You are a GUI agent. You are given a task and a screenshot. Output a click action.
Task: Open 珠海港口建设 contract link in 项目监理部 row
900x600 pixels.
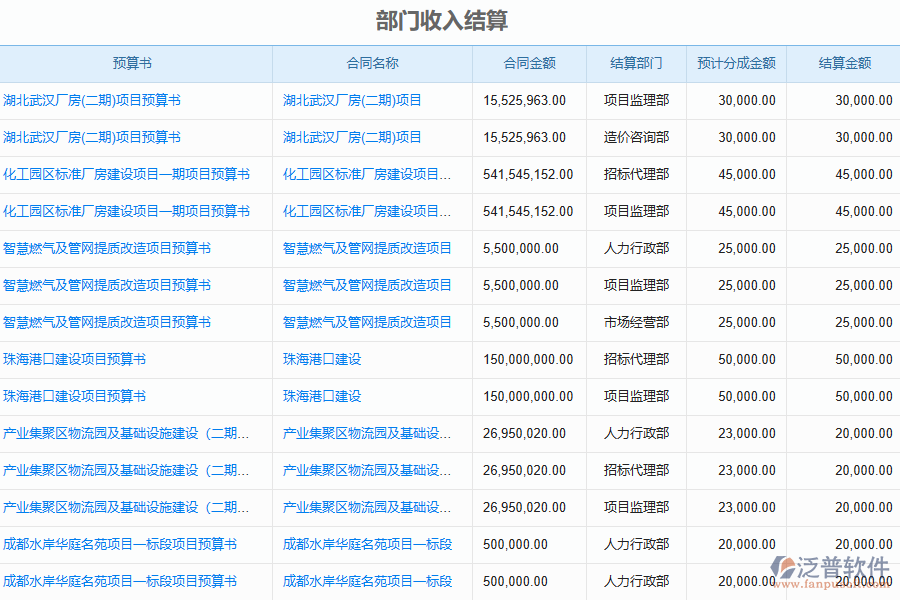pyautogui.click(x=322, y=396)
